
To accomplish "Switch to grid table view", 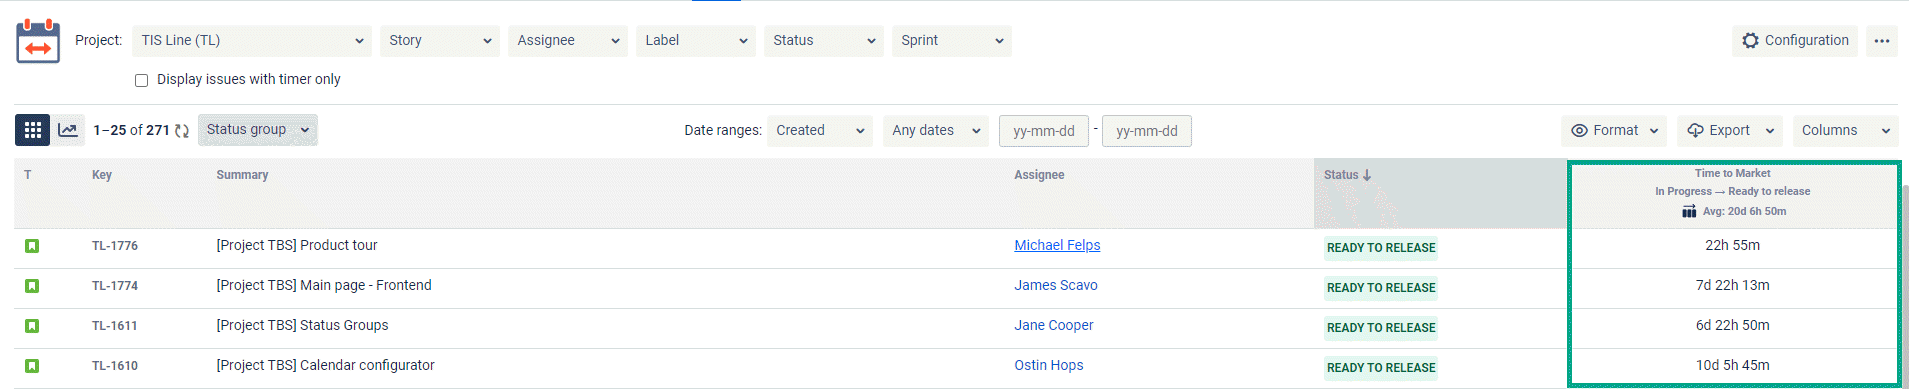I will (32, 130).
